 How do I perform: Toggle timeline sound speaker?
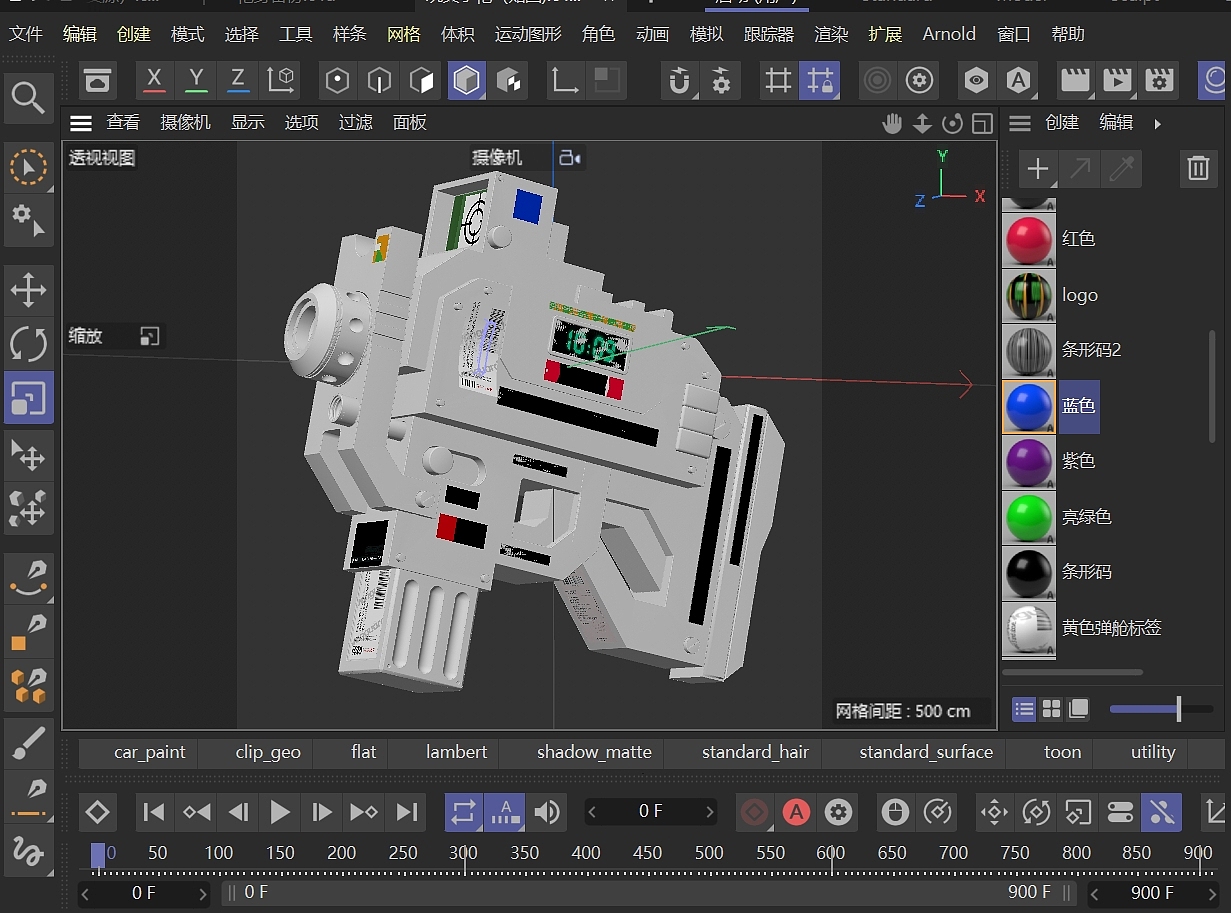[547, 812]
